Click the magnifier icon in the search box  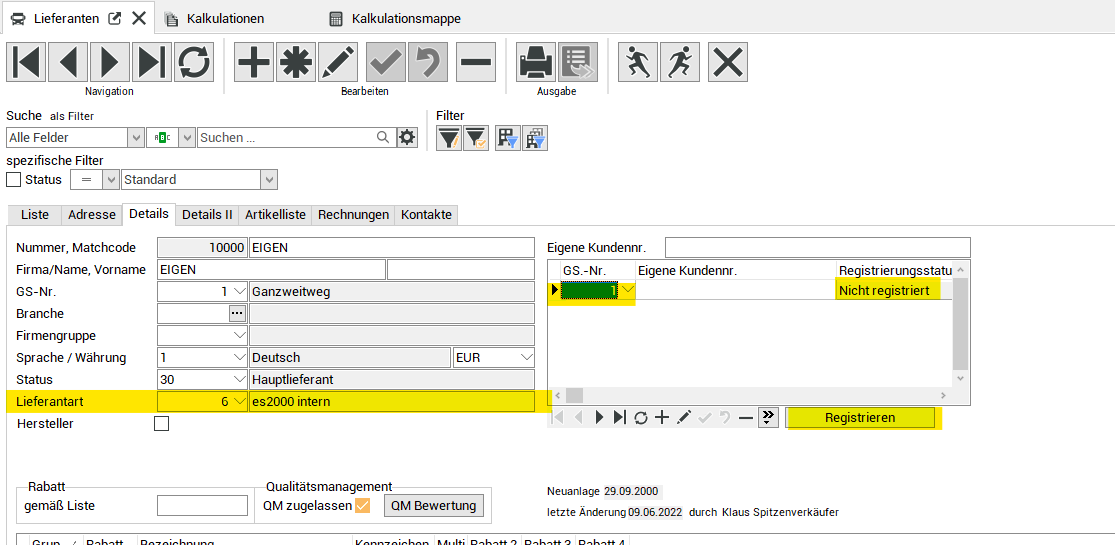[383, 137]
